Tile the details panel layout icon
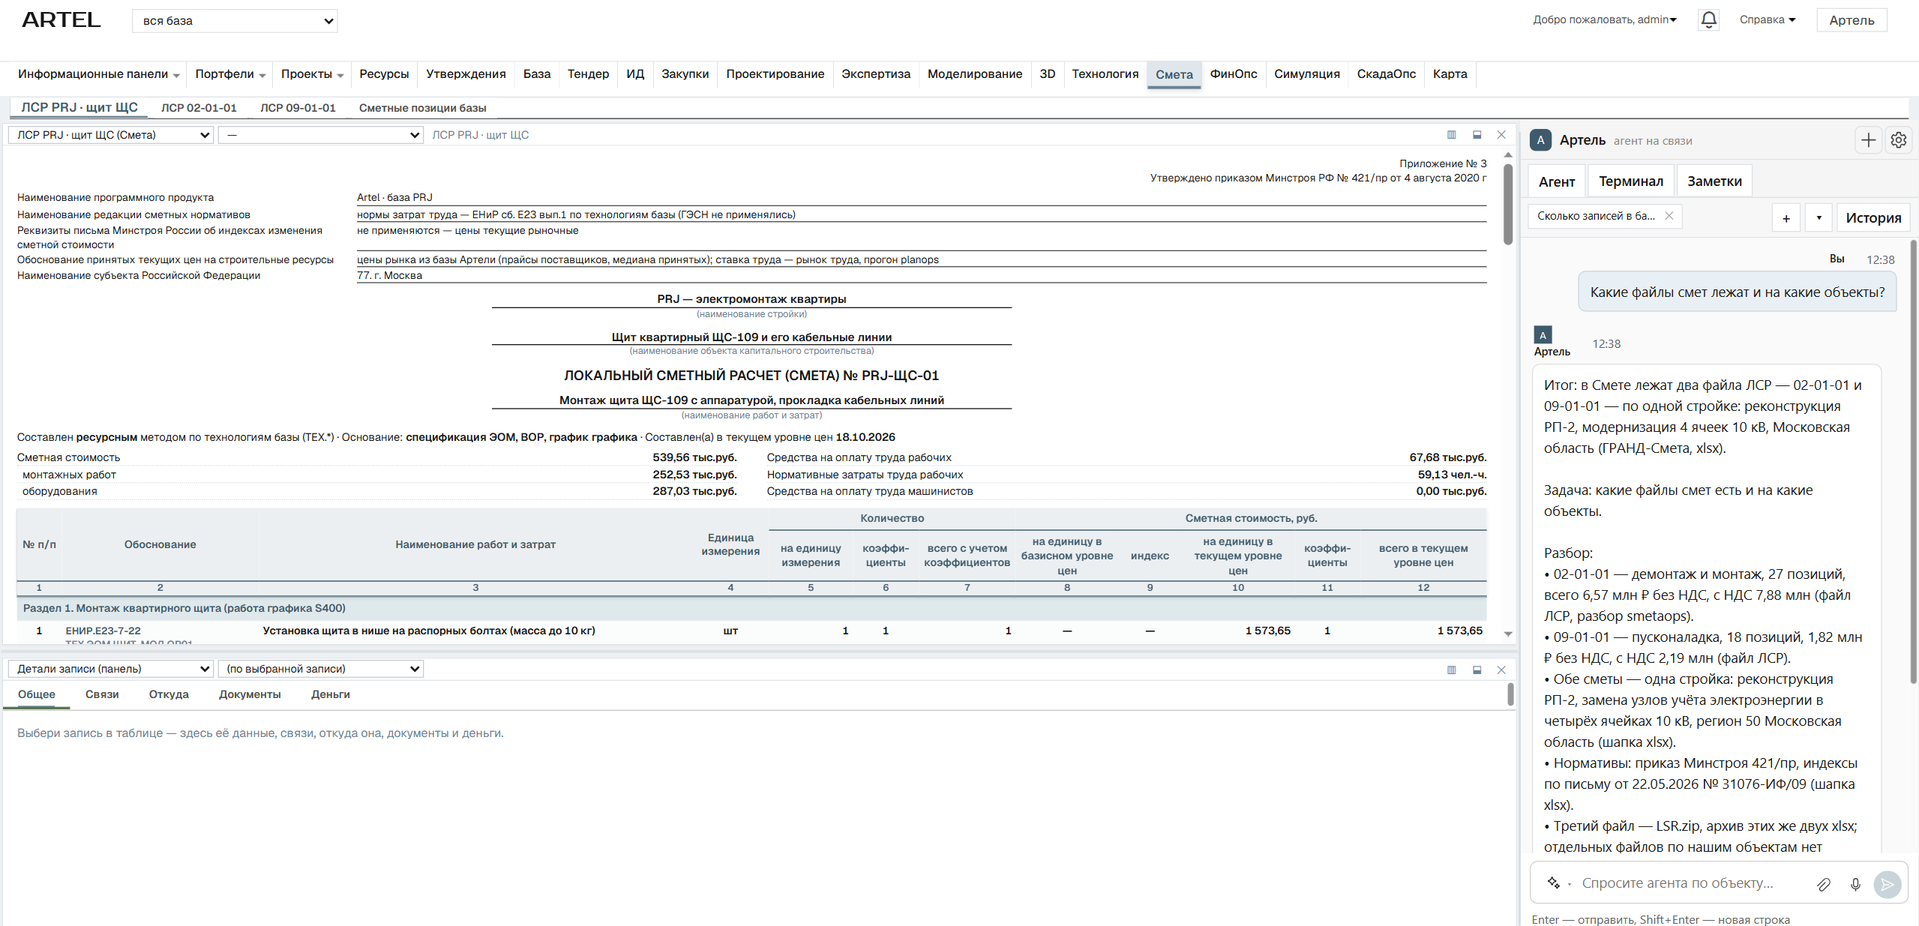1919x926 pixels. point(1451,670)
